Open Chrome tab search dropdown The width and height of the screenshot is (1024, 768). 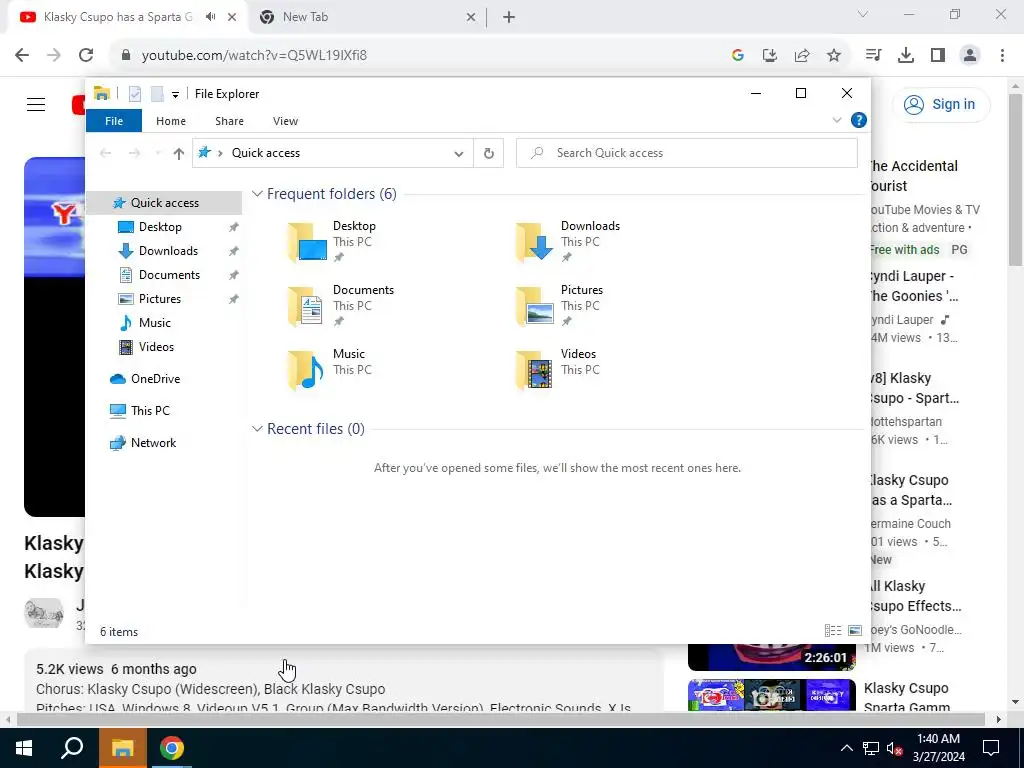point(863,14)
